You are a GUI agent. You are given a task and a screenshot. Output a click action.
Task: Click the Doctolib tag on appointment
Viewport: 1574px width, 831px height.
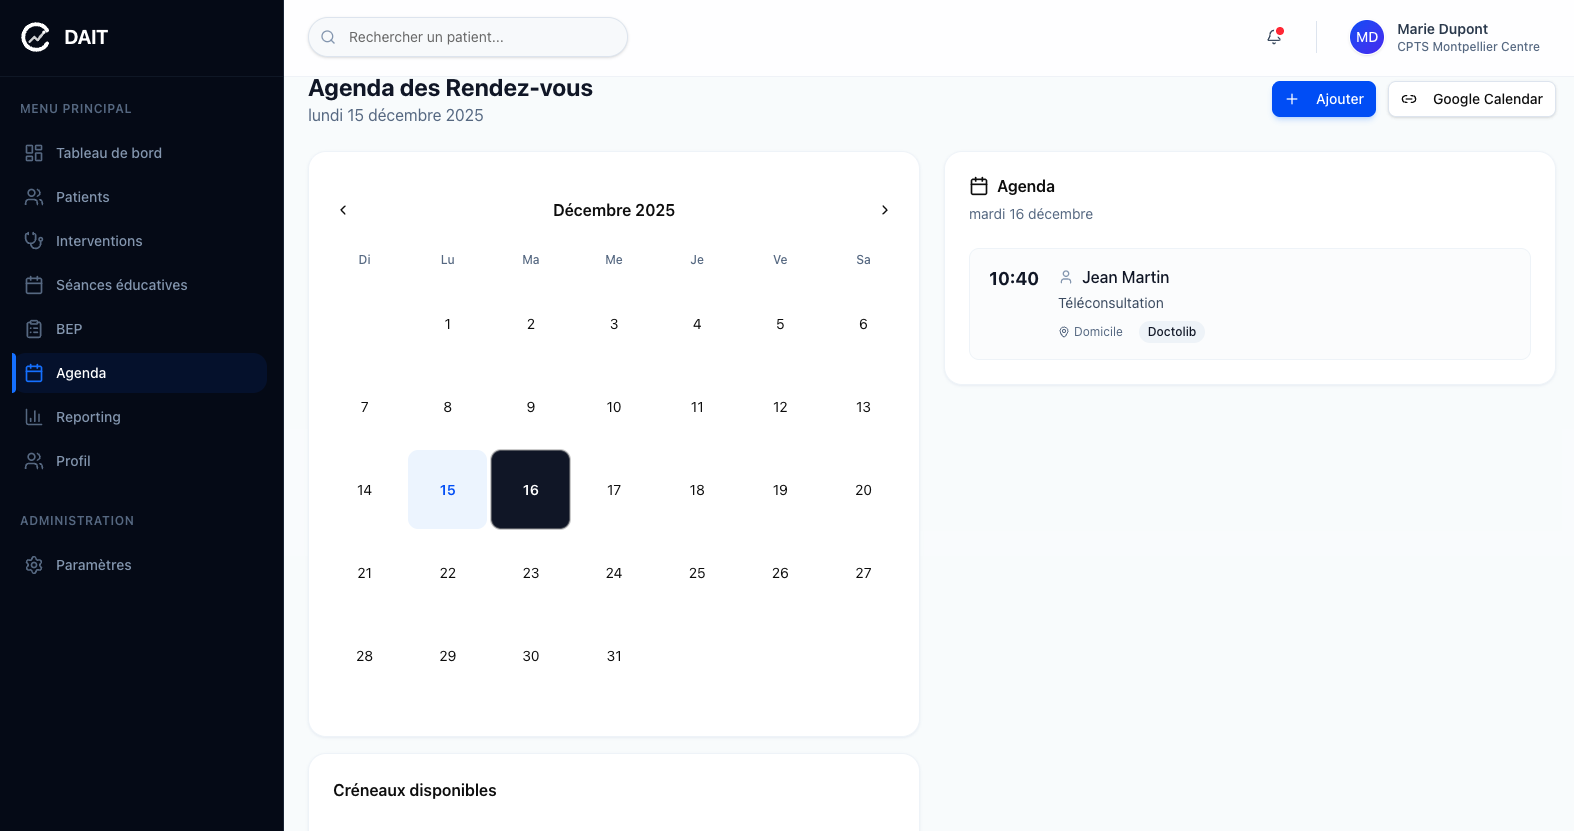click(1171, 332)
